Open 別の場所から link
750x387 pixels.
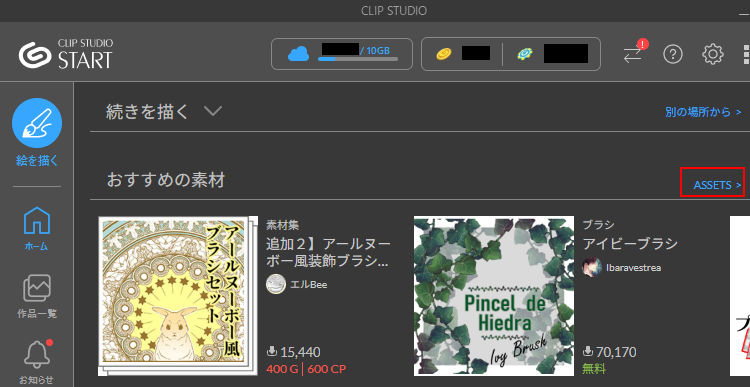pos(703,112)
